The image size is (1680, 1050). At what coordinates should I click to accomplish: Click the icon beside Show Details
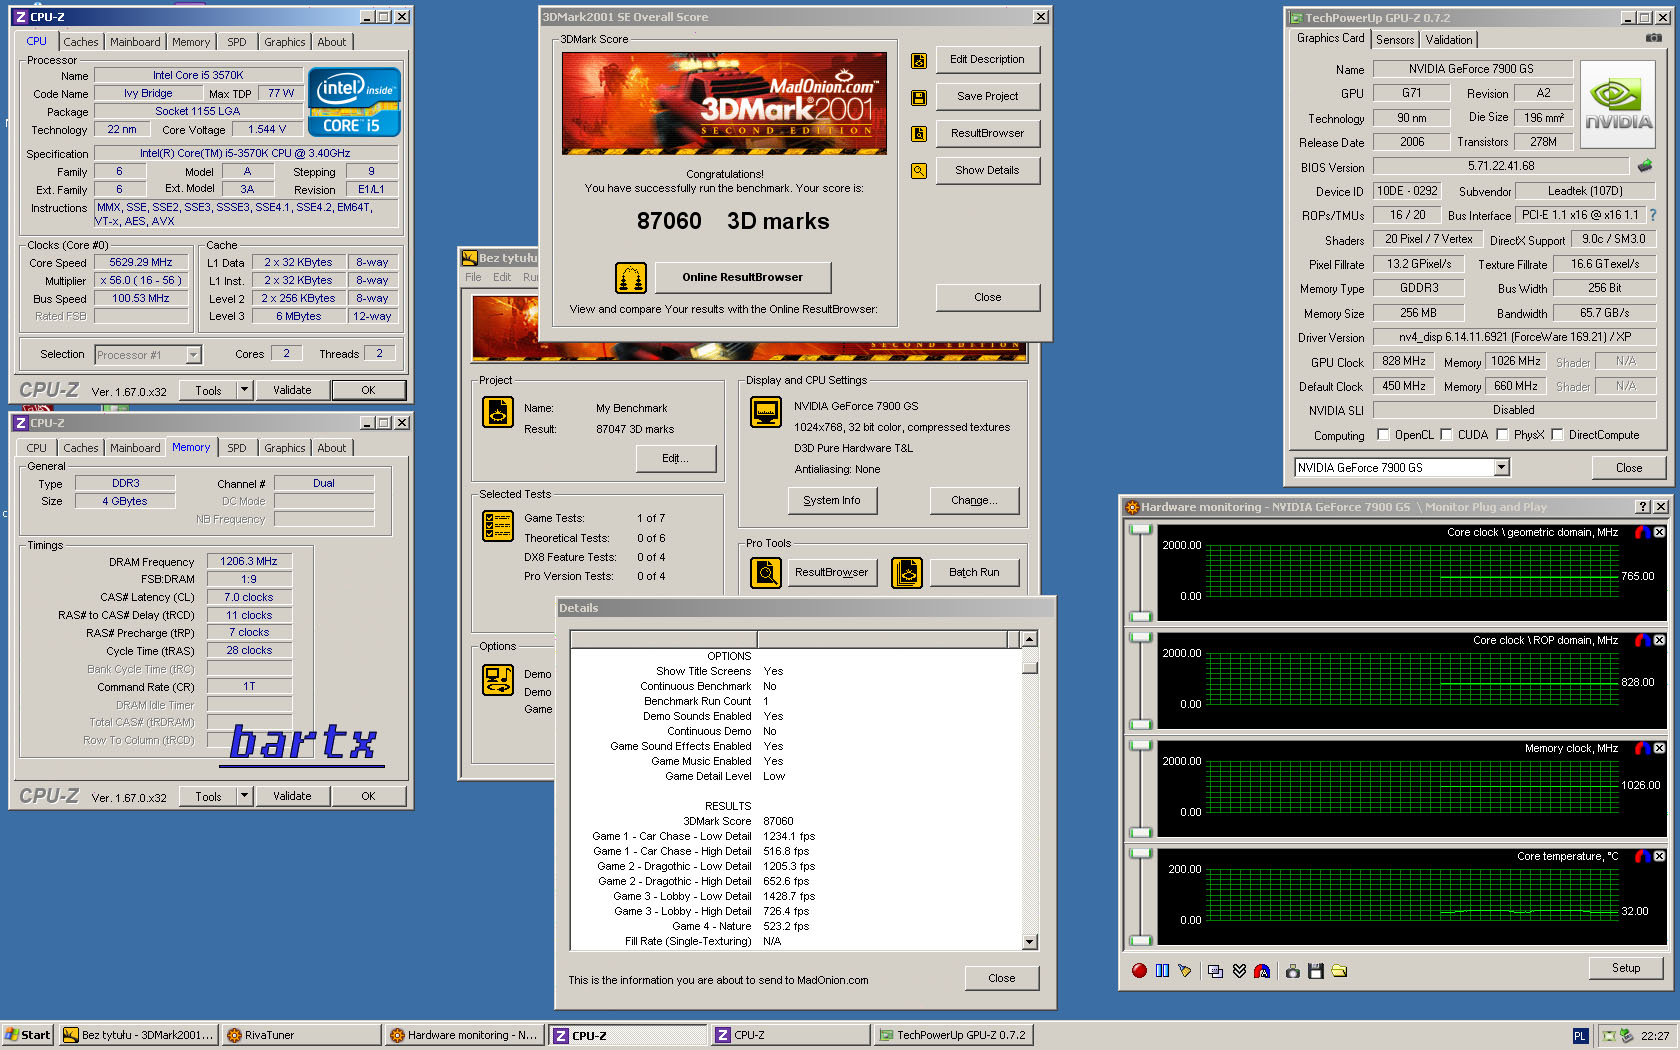918,171
